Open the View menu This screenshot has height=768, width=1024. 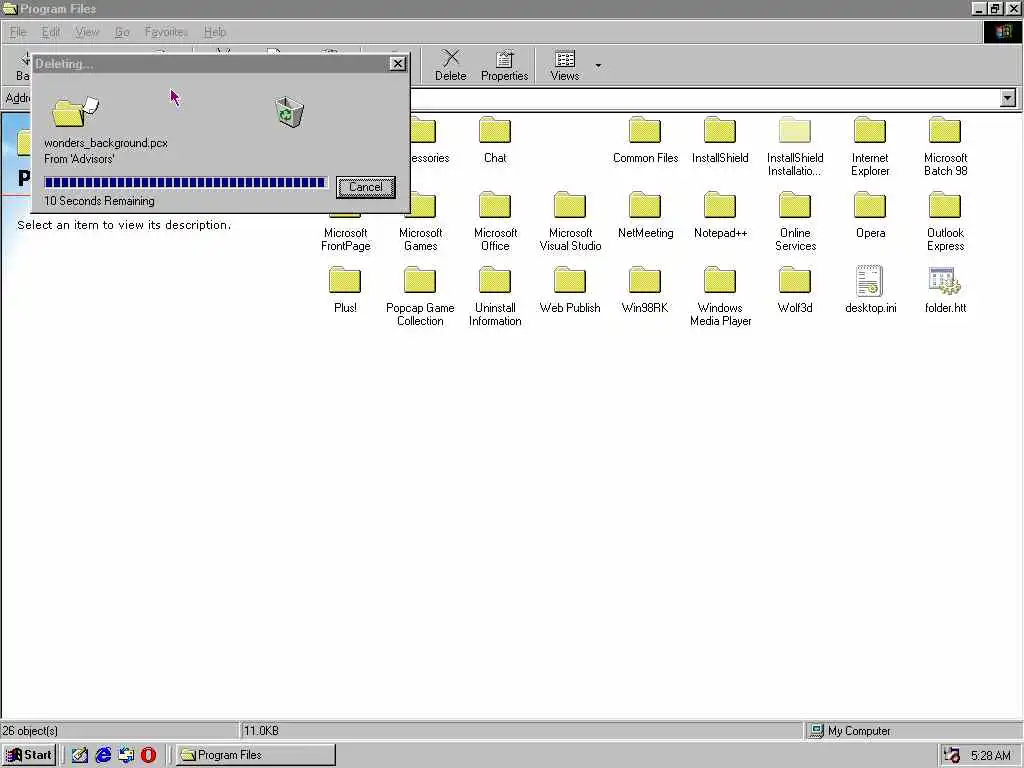[x=87, y=31]
